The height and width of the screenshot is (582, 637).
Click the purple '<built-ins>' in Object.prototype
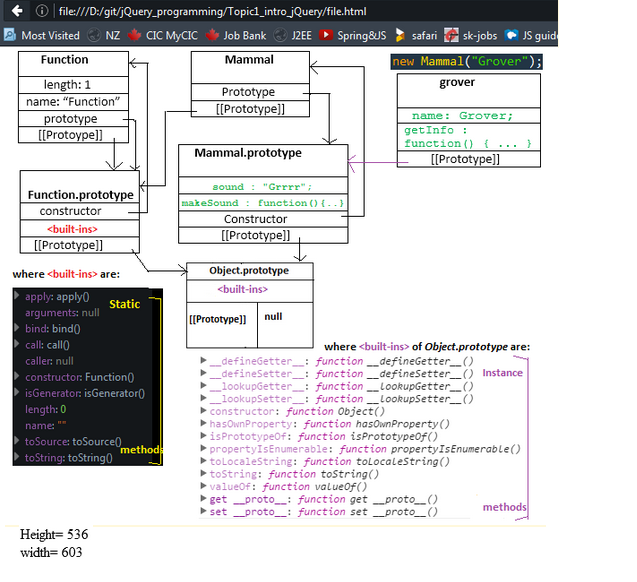(243, 289)
